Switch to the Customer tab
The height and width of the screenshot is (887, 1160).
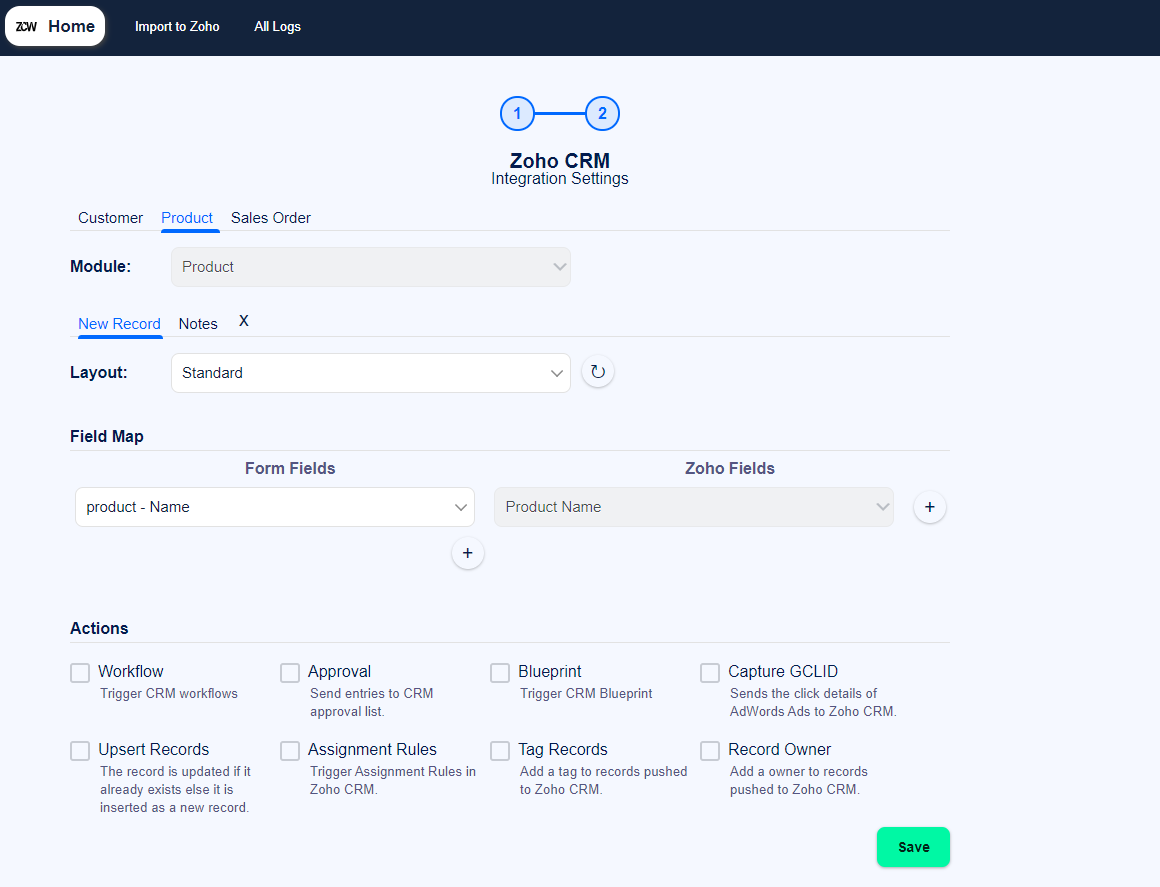click(x=110, y=217)
